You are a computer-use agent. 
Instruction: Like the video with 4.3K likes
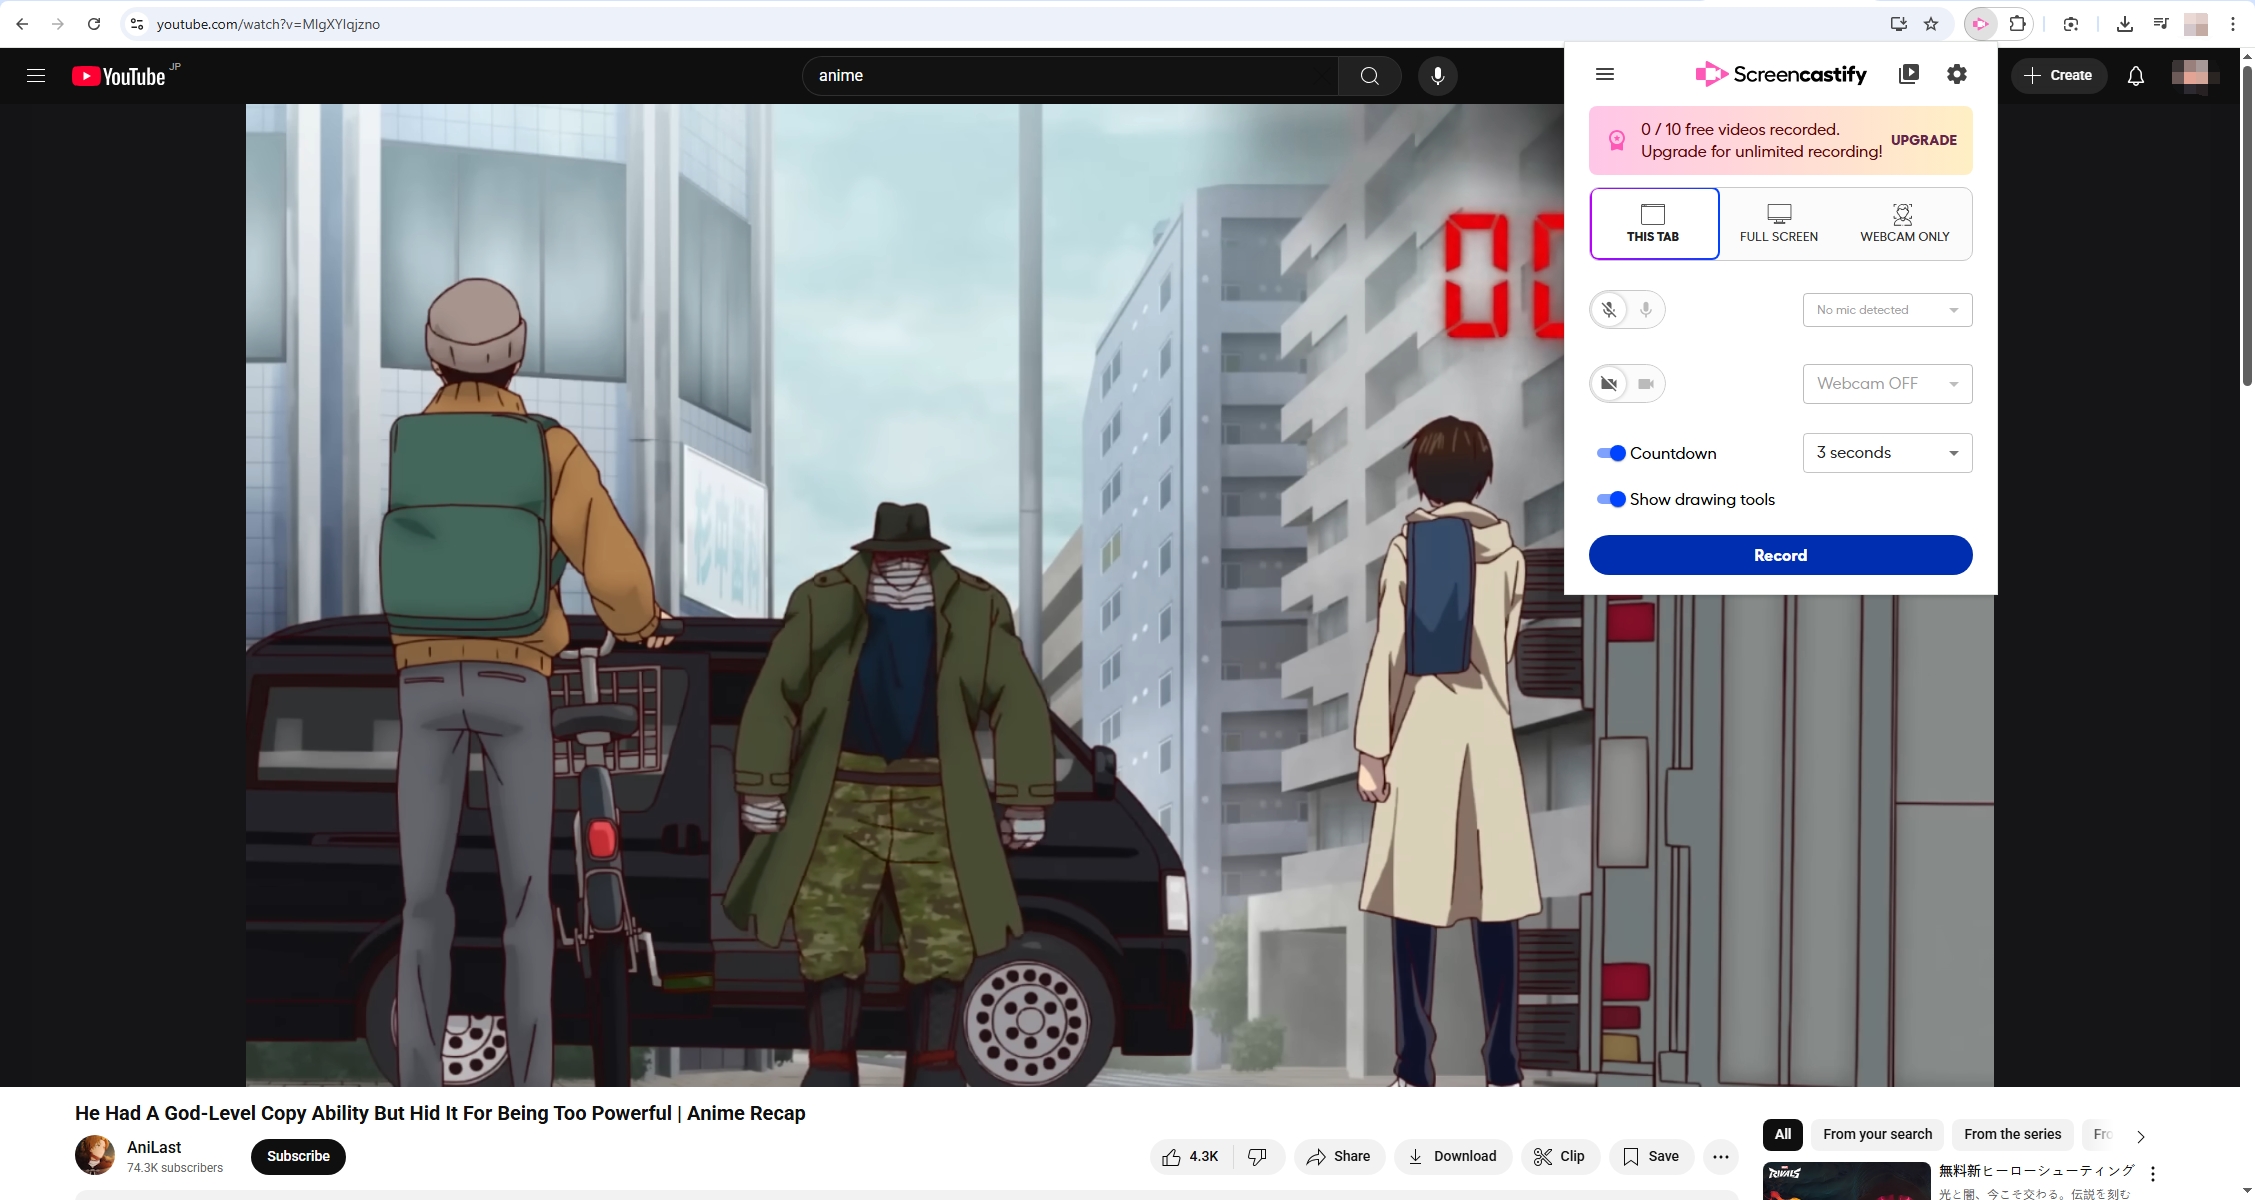1192,1156
